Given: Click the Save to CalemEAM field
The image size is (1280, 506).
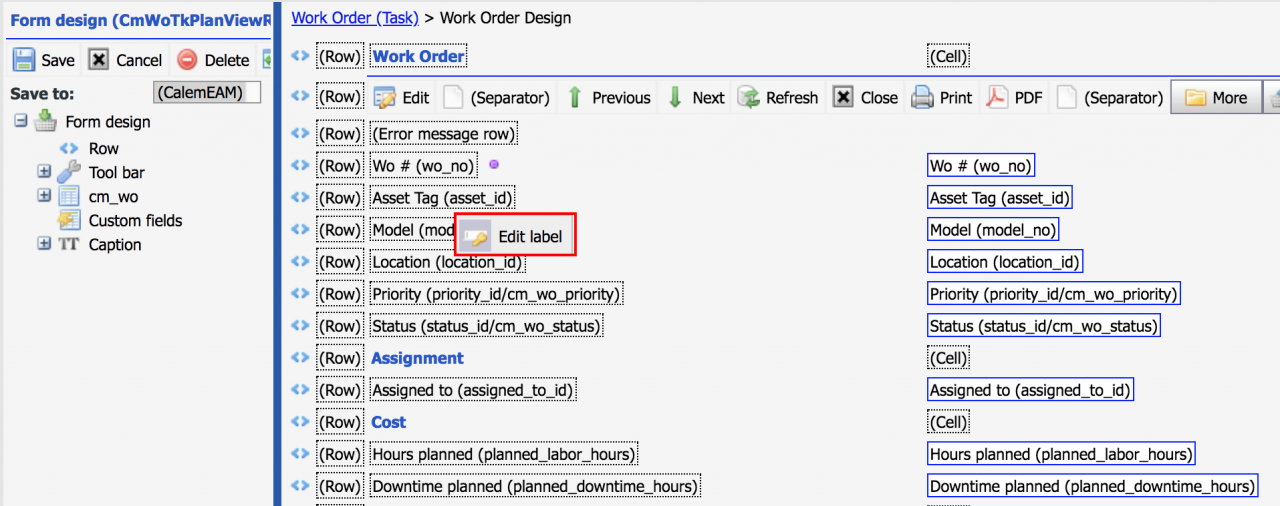Looking at the screenshot, I should [x=206, y=92].
